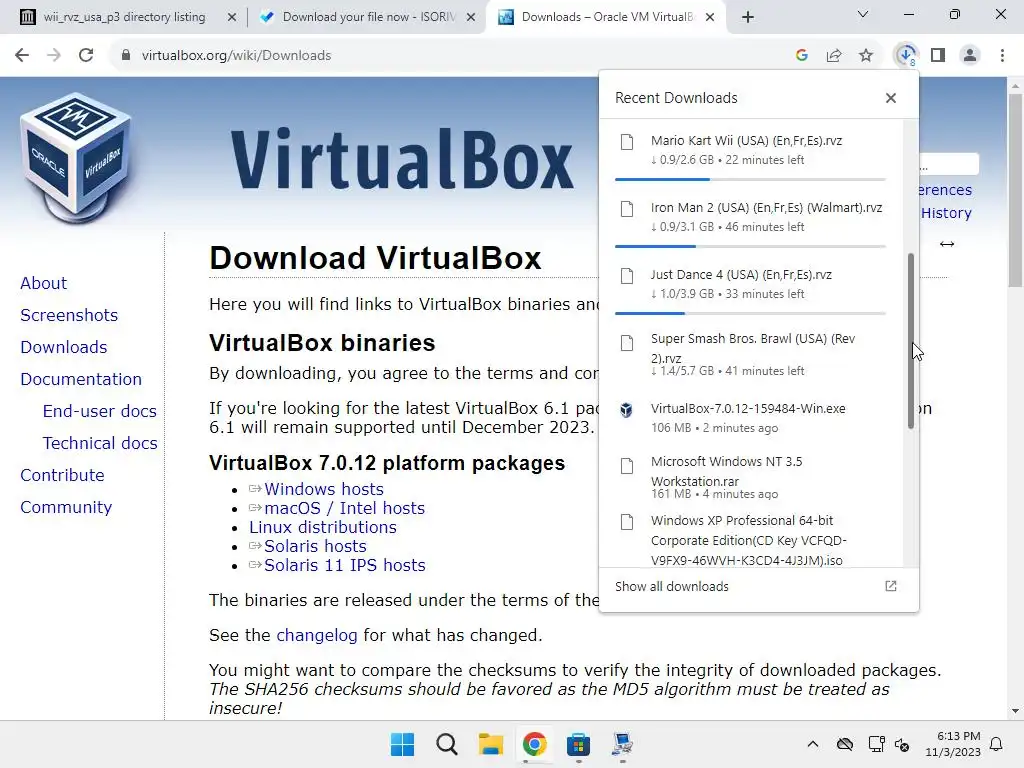Click the site info lock icon
This screenshot has width=1024, height=768.
126,56
